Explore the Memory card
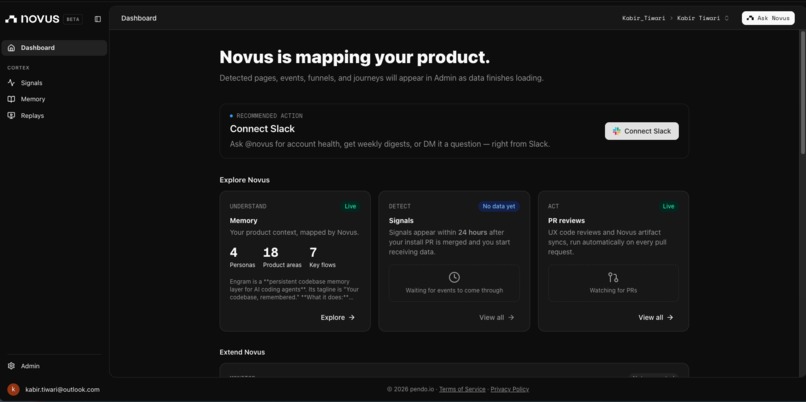 pyautogui.click(x=338, y=318)
